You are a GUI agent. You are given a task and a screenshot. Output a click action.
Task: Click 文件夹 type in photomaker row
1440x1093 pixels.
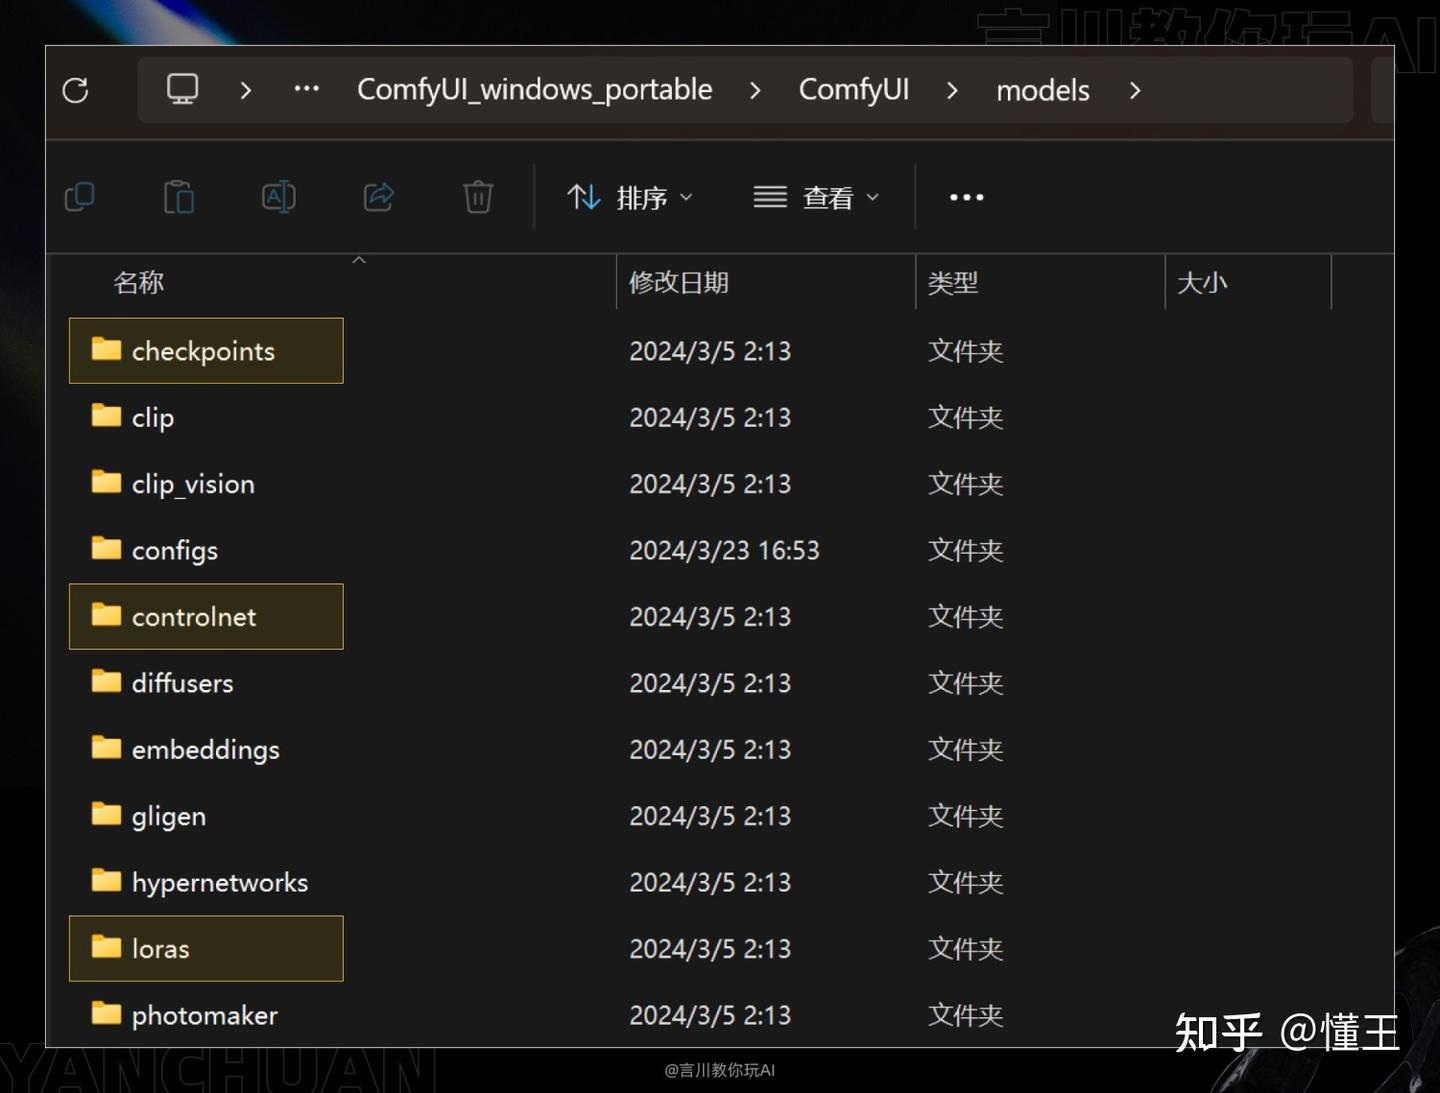(965, 1015)
